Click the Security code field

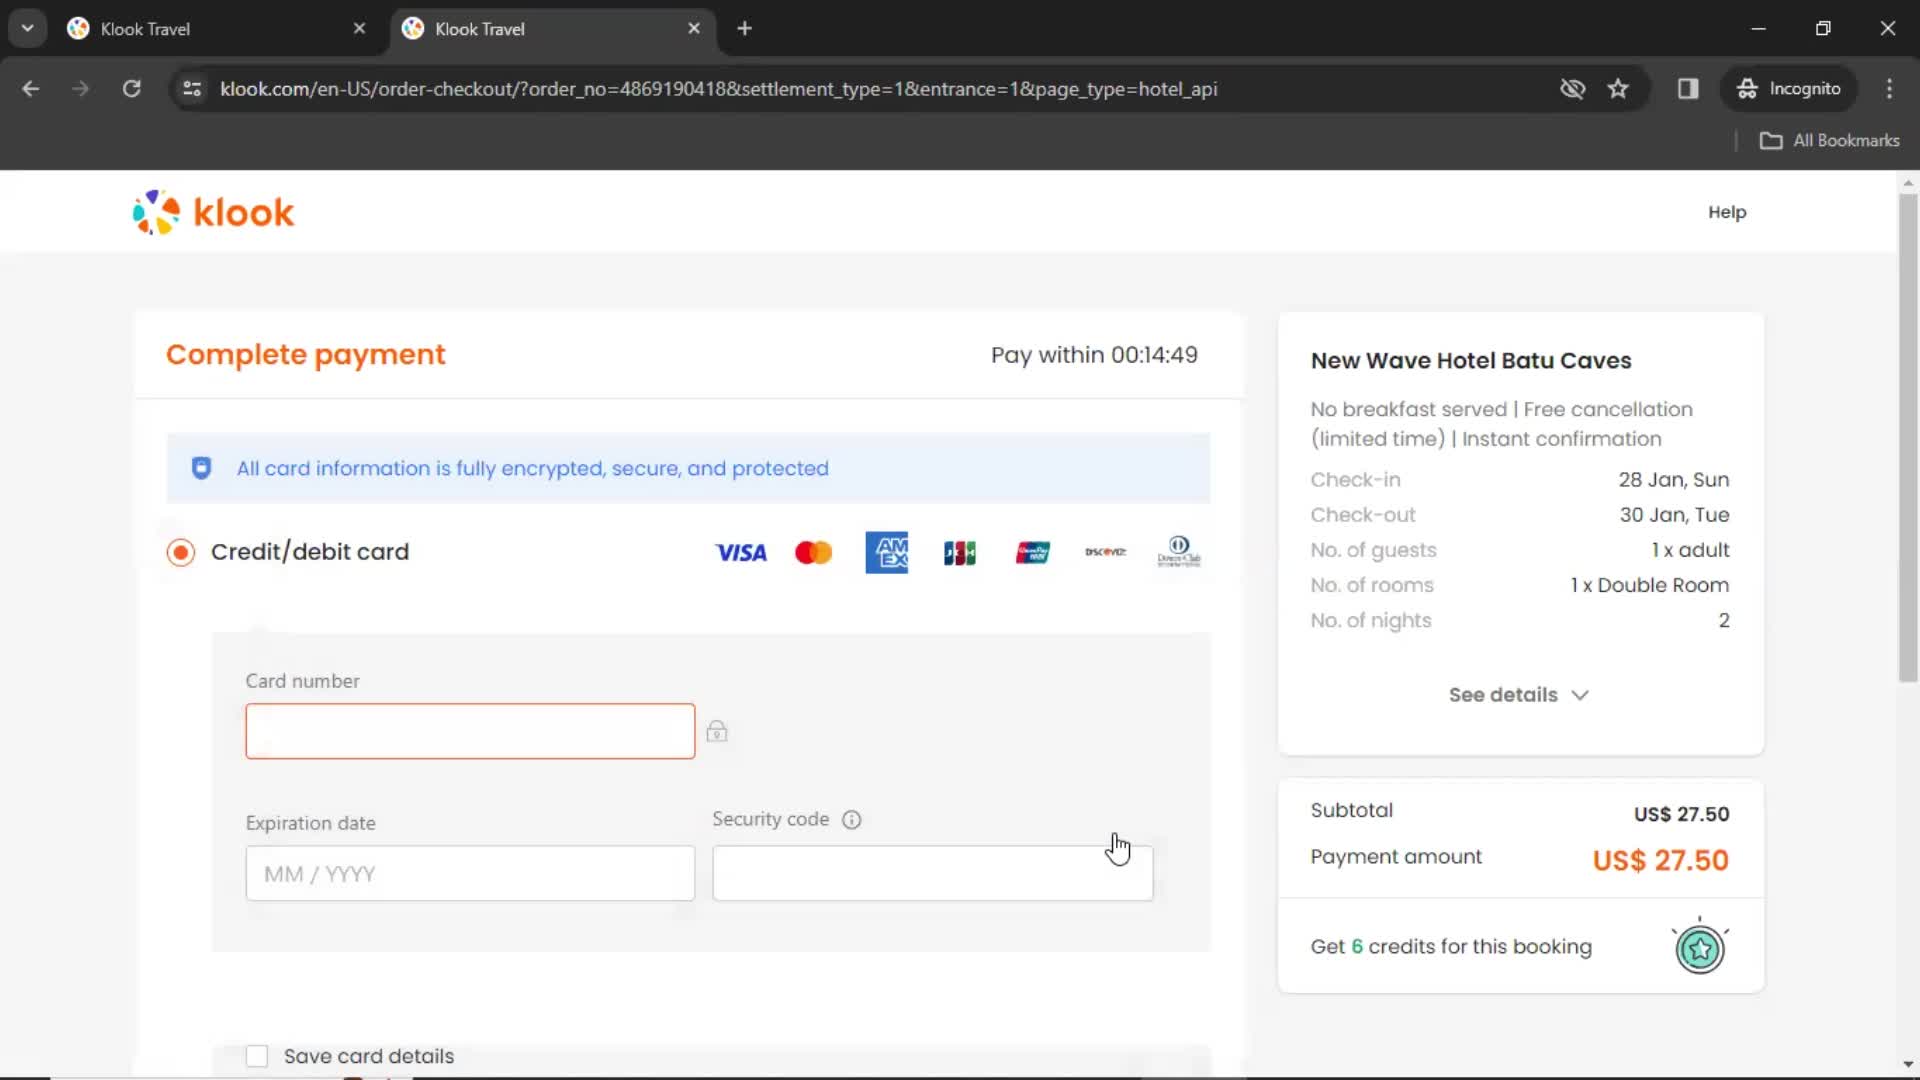[932, 873]
